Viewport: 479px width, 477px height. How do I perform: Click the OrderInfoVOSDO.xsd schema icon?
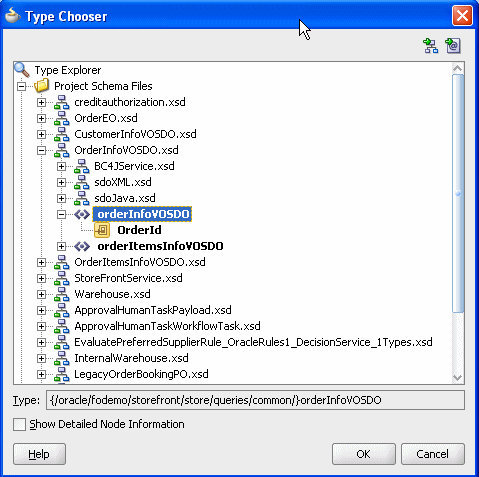coord(62,150)
